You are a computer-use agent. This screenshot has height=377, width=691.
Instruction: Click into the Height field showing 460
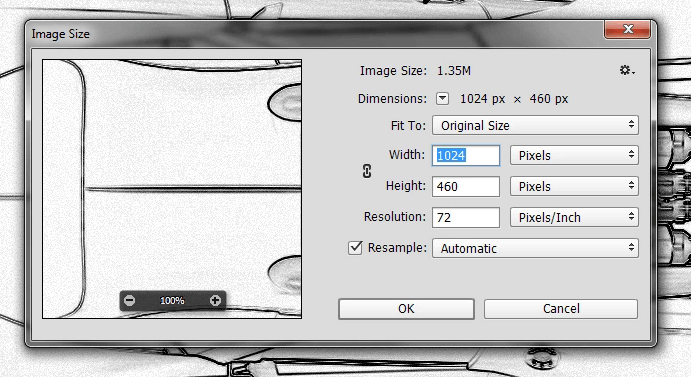click(x=466, y=187)
